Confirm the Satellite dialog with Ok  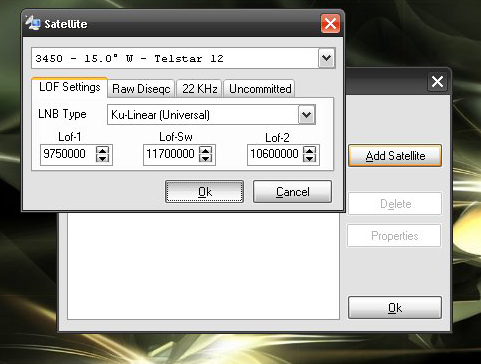(204, 192)
